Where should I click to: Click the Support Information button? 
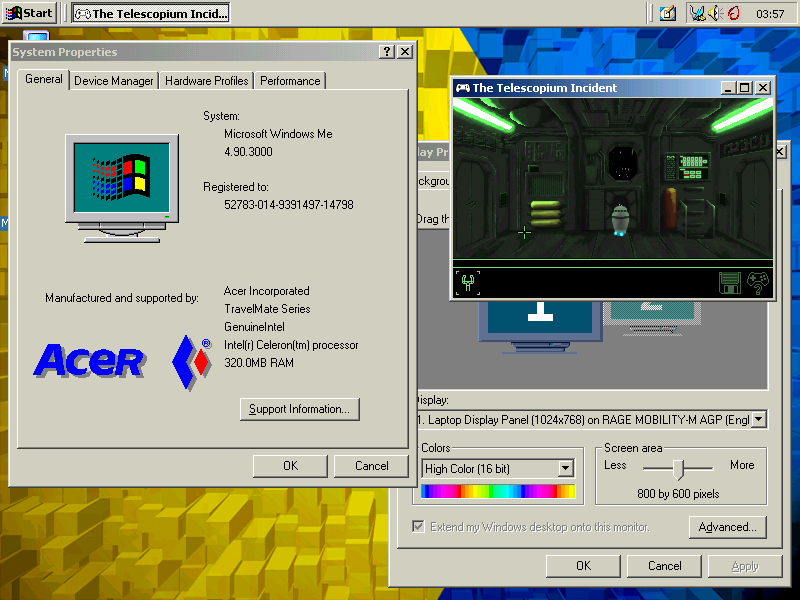point(299,409)
